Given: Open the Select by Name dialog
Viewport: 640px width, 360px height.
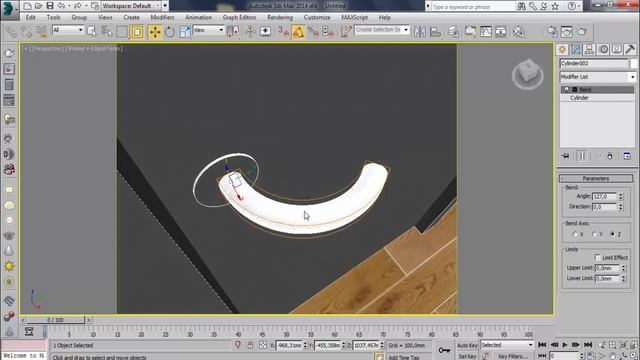Looking at the screenshot, I should click(107, 32).
